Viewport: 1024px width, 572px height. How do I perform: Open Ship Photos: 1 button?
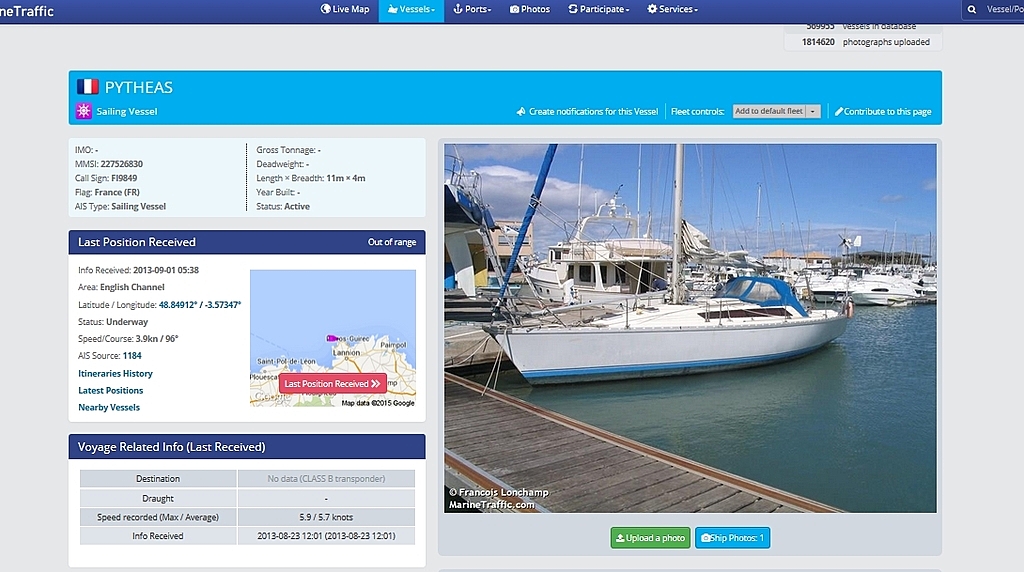point(732,538)
